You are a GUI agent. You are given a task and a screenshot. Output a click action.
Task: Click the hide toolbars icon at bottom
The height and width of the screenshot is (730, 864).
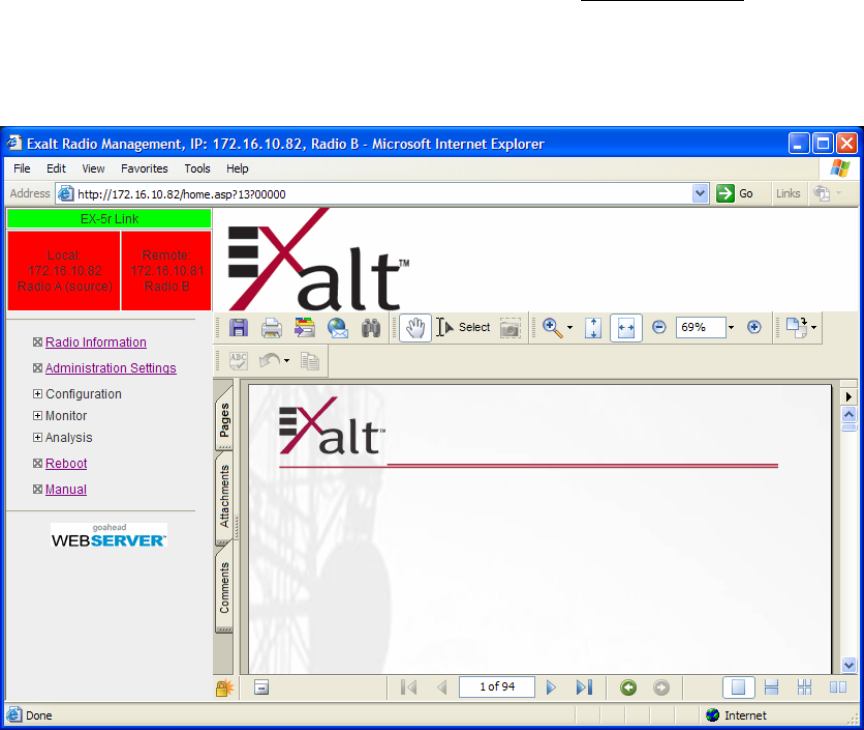tap(261, 688)
